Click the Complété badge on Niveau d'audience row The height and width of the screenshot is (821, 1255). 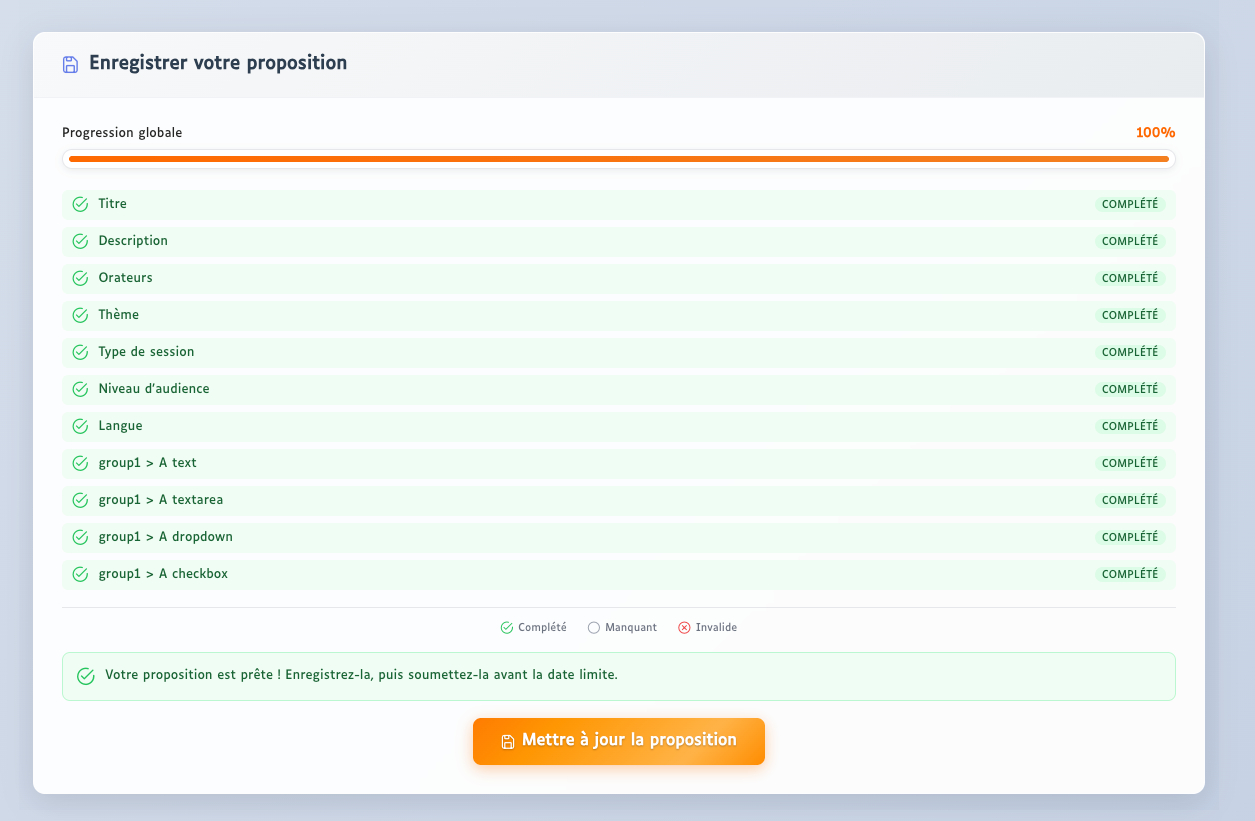point(1129,389)
